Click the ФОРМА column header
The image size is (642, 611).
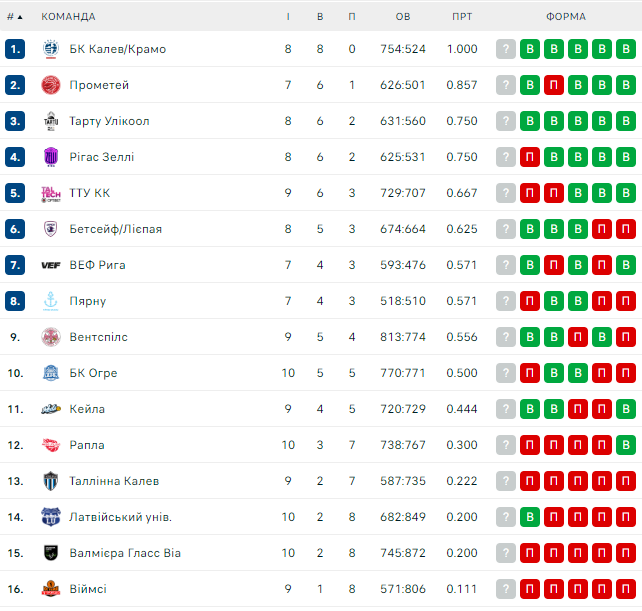point(566,17)
